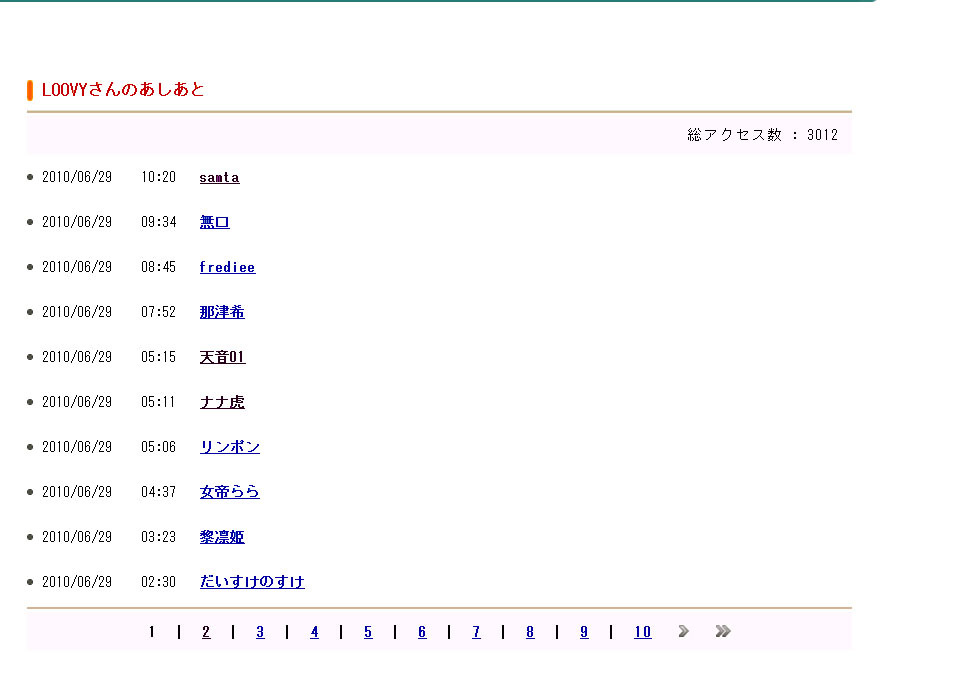
Task: Visit the 黎凛姫 profile link
Action: pos(222,537)
